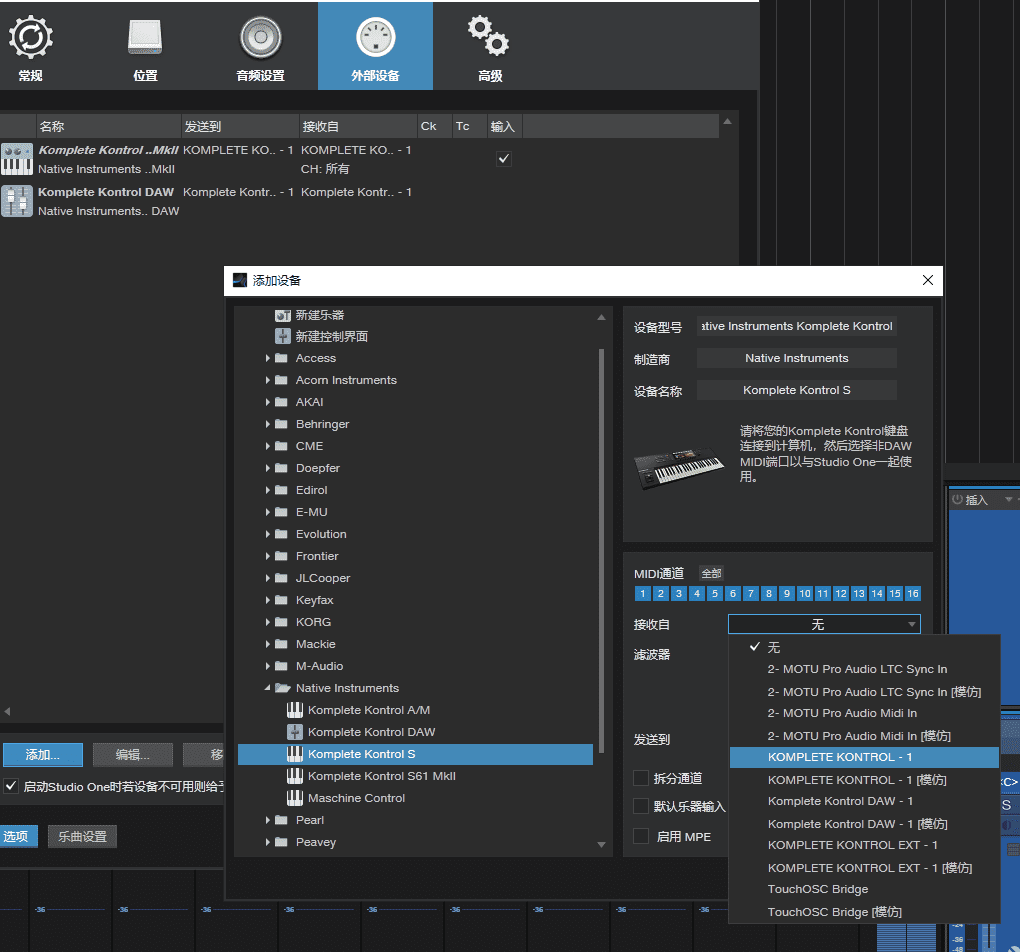This screenshot has width=1020, height=952.
Task: Click the 乐曲设置 song setup button
Action: click(82, 836)
